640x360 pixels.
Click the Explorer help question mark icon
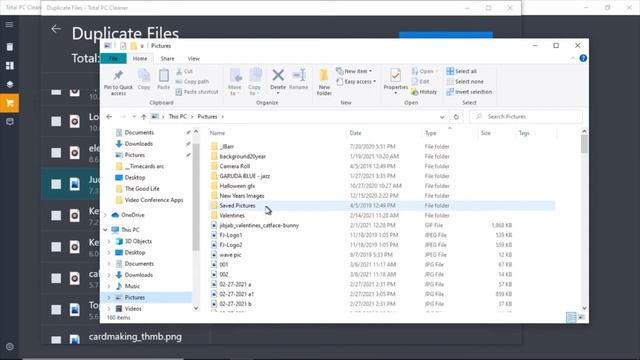coord(583,58)
